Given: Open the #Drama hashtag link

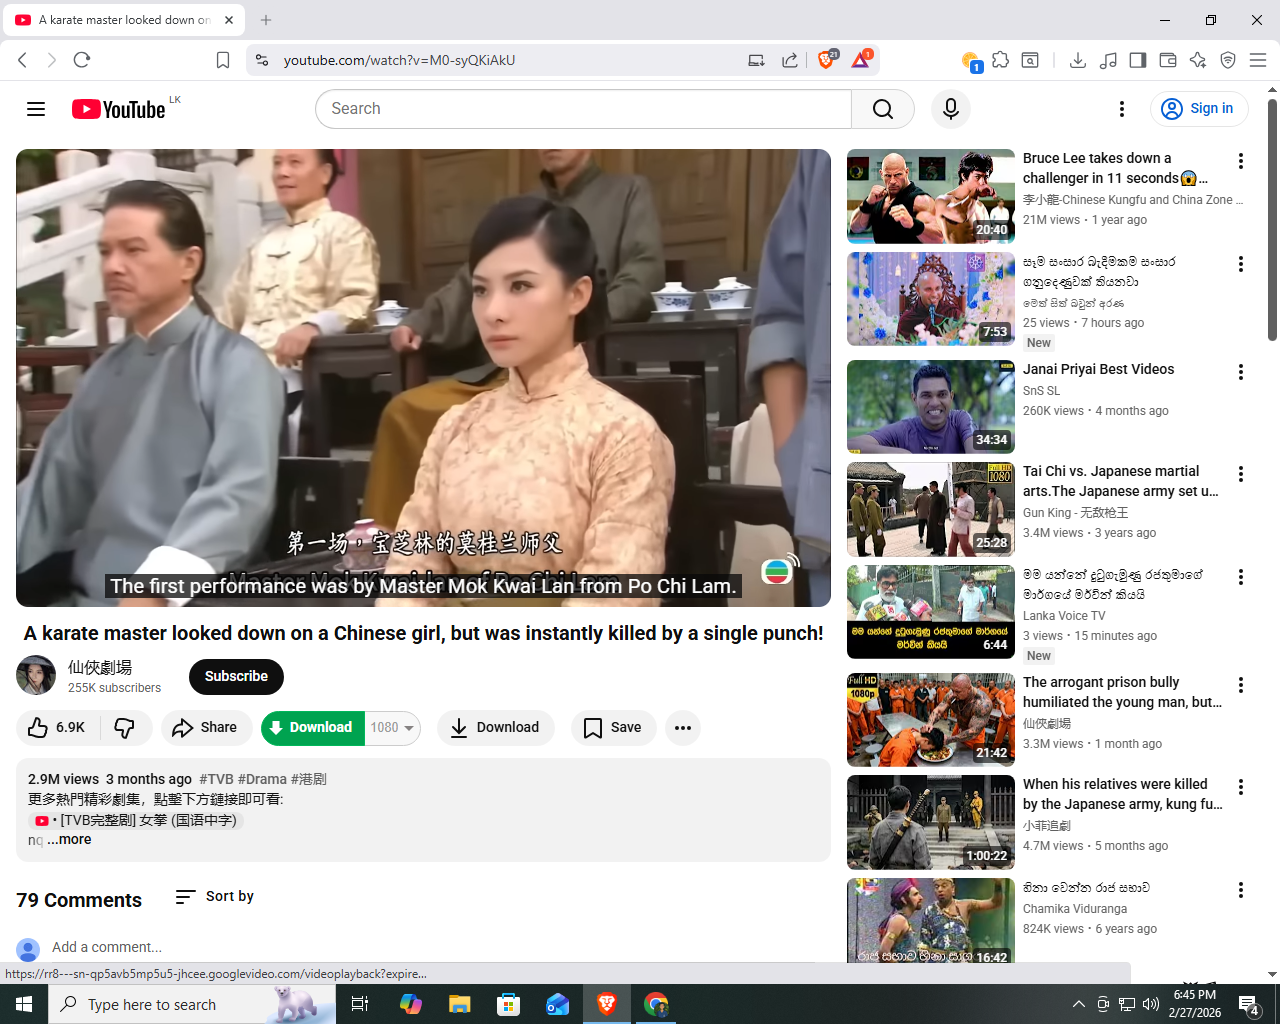Looking at the screenshot, I should coord(262,779).
